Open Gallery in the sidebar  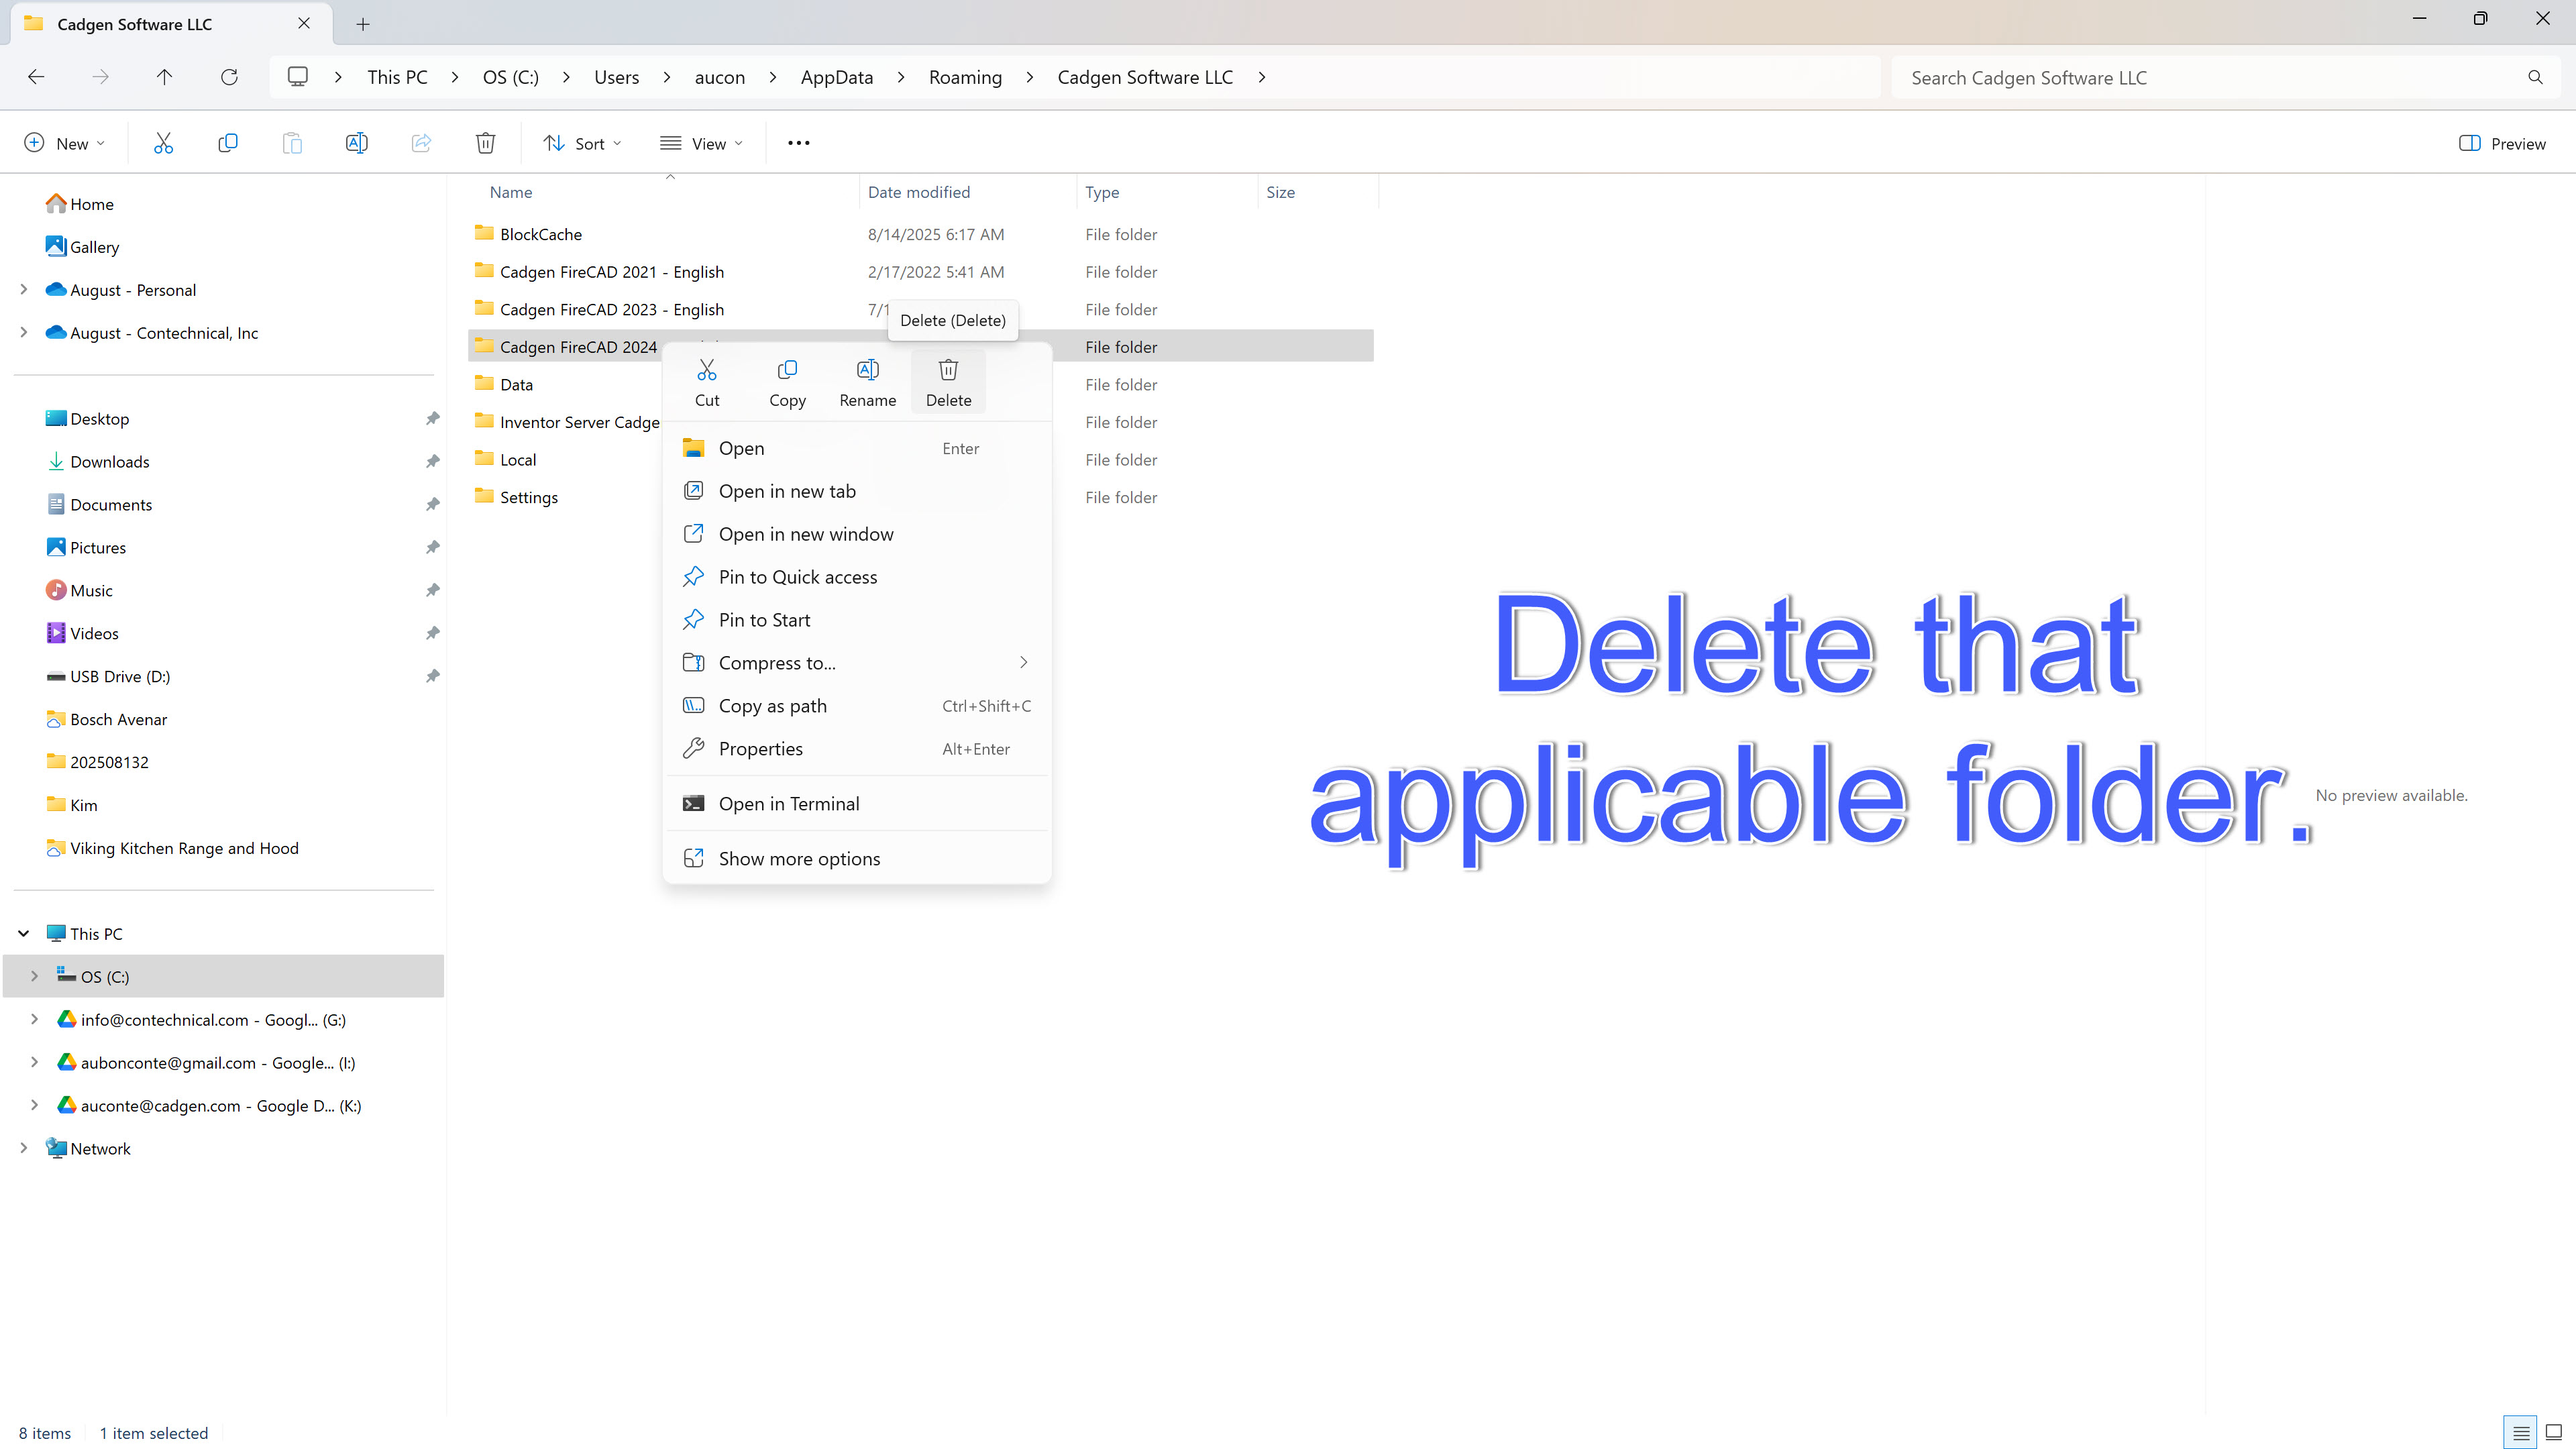pos(94,246)
